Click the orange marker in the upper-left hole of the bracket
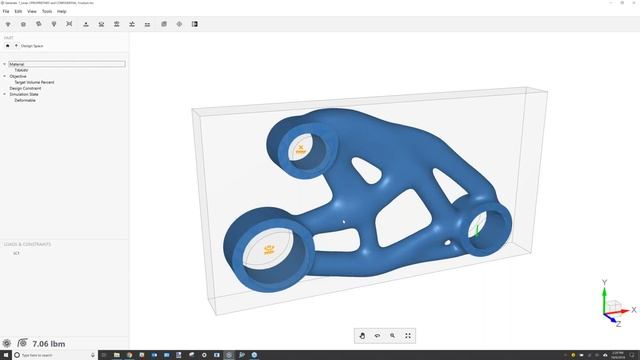The image size is (640, 360). click(301, 149)
